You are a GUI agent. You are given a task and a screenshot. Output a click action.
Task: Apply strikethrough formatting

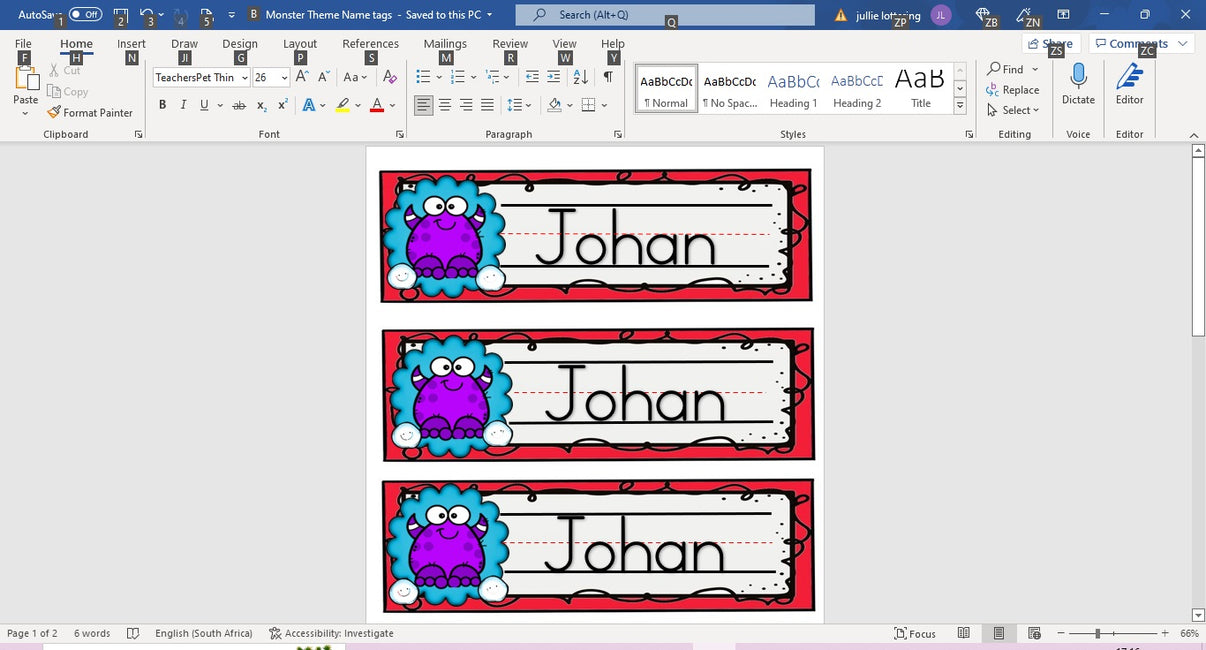(239, 104)
